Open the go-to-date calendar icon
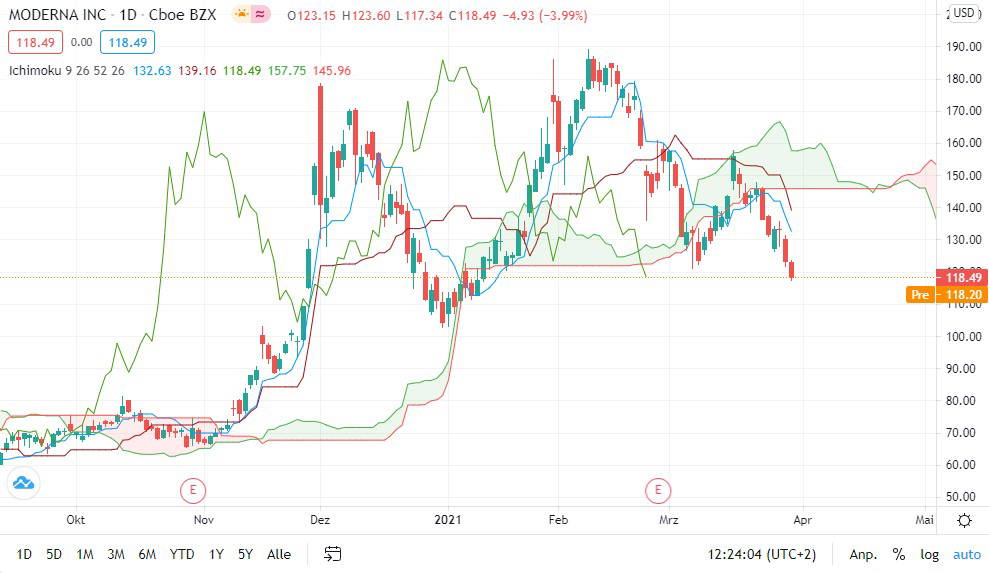The image size is (989, 573). click(x=332, y=554)
